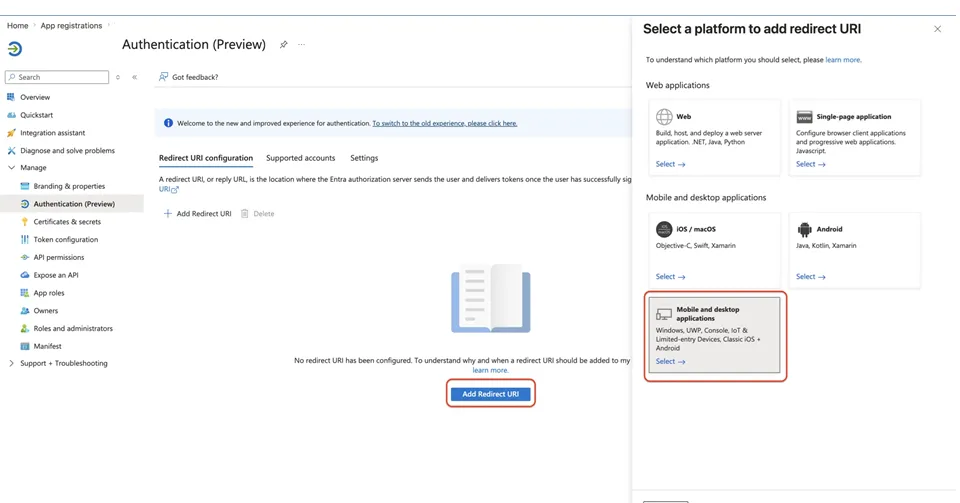Choose Select under Single-page application

[811, 164]
